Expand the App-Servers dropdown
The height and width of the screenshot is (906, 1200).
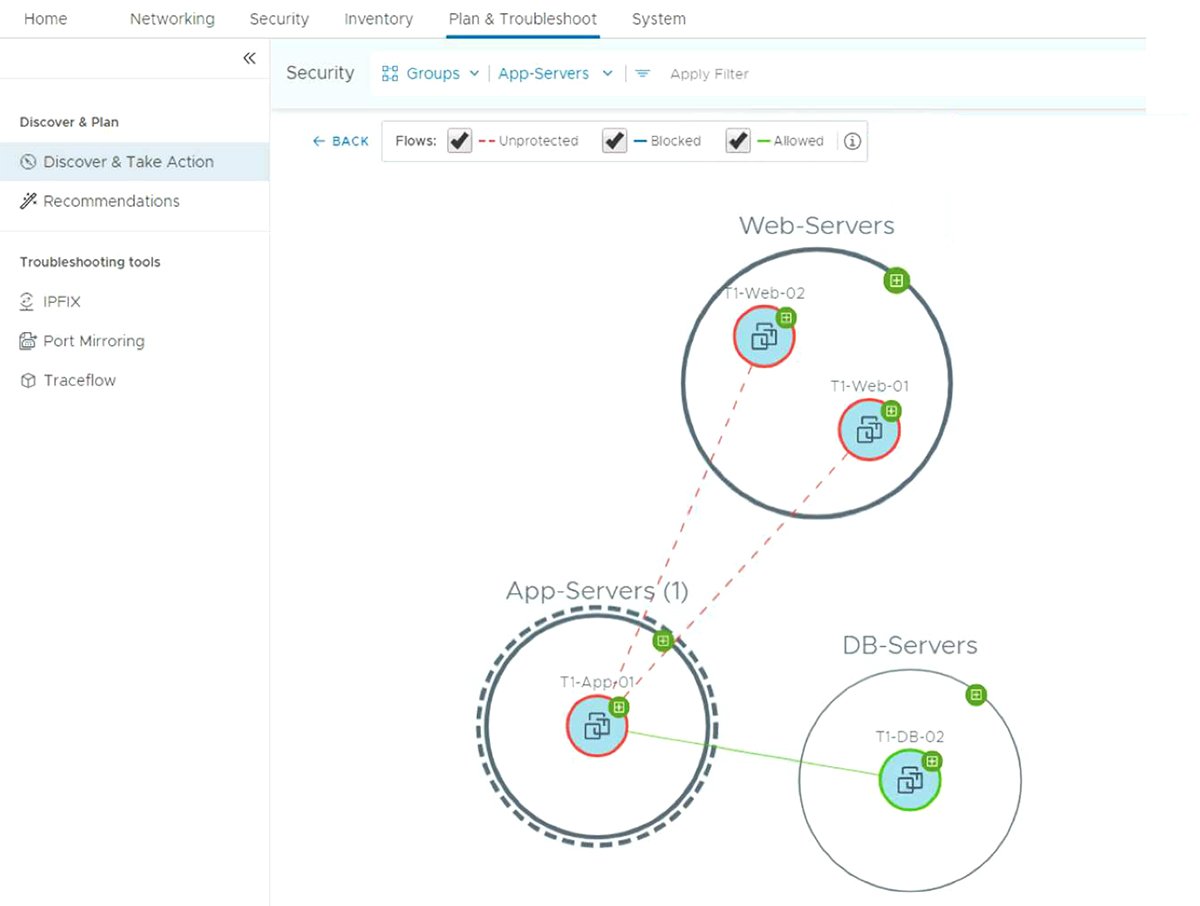click(x=555, y=74)
